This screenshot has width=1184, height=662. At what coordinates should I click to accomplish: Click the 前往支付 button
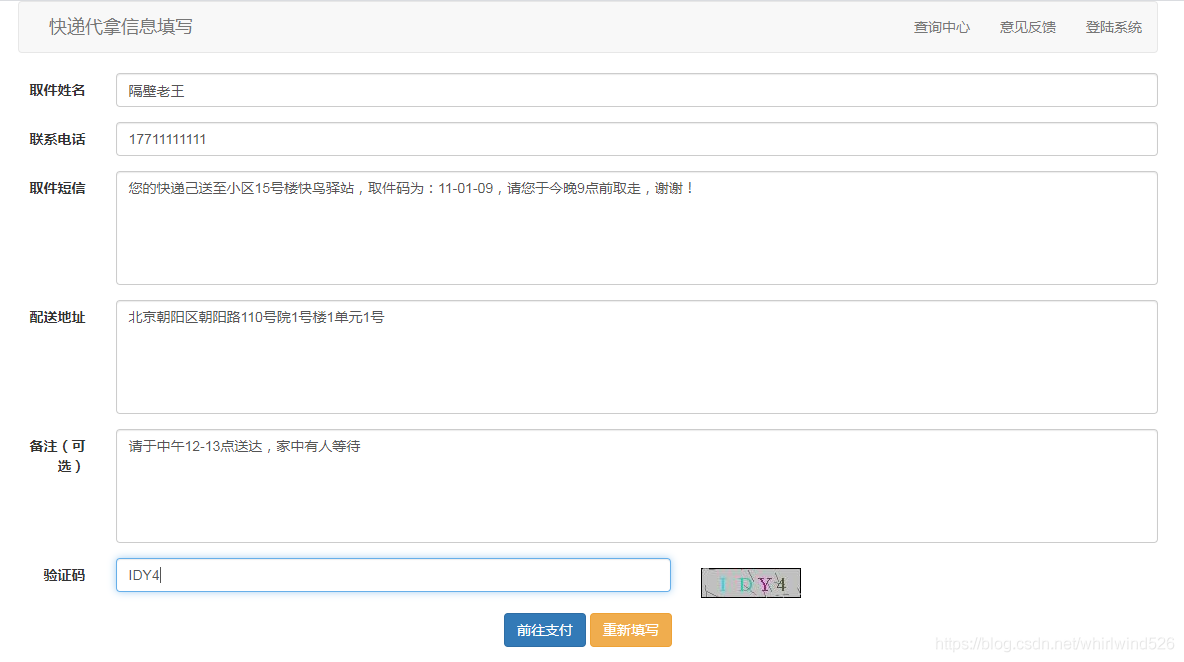coord(544,630)
